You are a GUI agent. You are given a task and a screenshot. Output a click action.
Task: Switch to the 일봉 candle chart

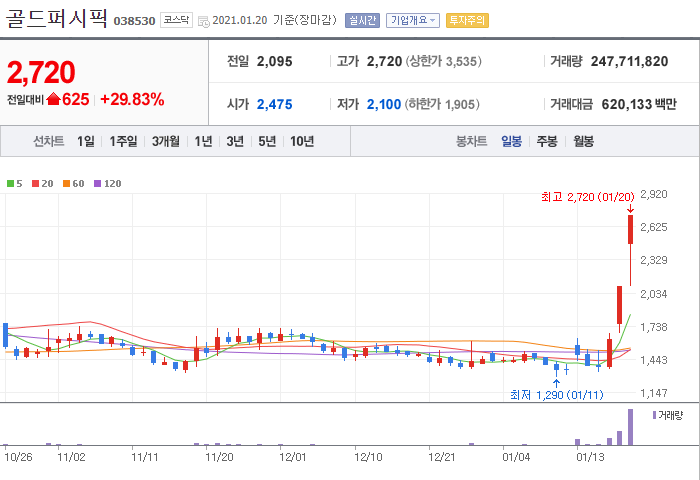[x=512, y=142]
